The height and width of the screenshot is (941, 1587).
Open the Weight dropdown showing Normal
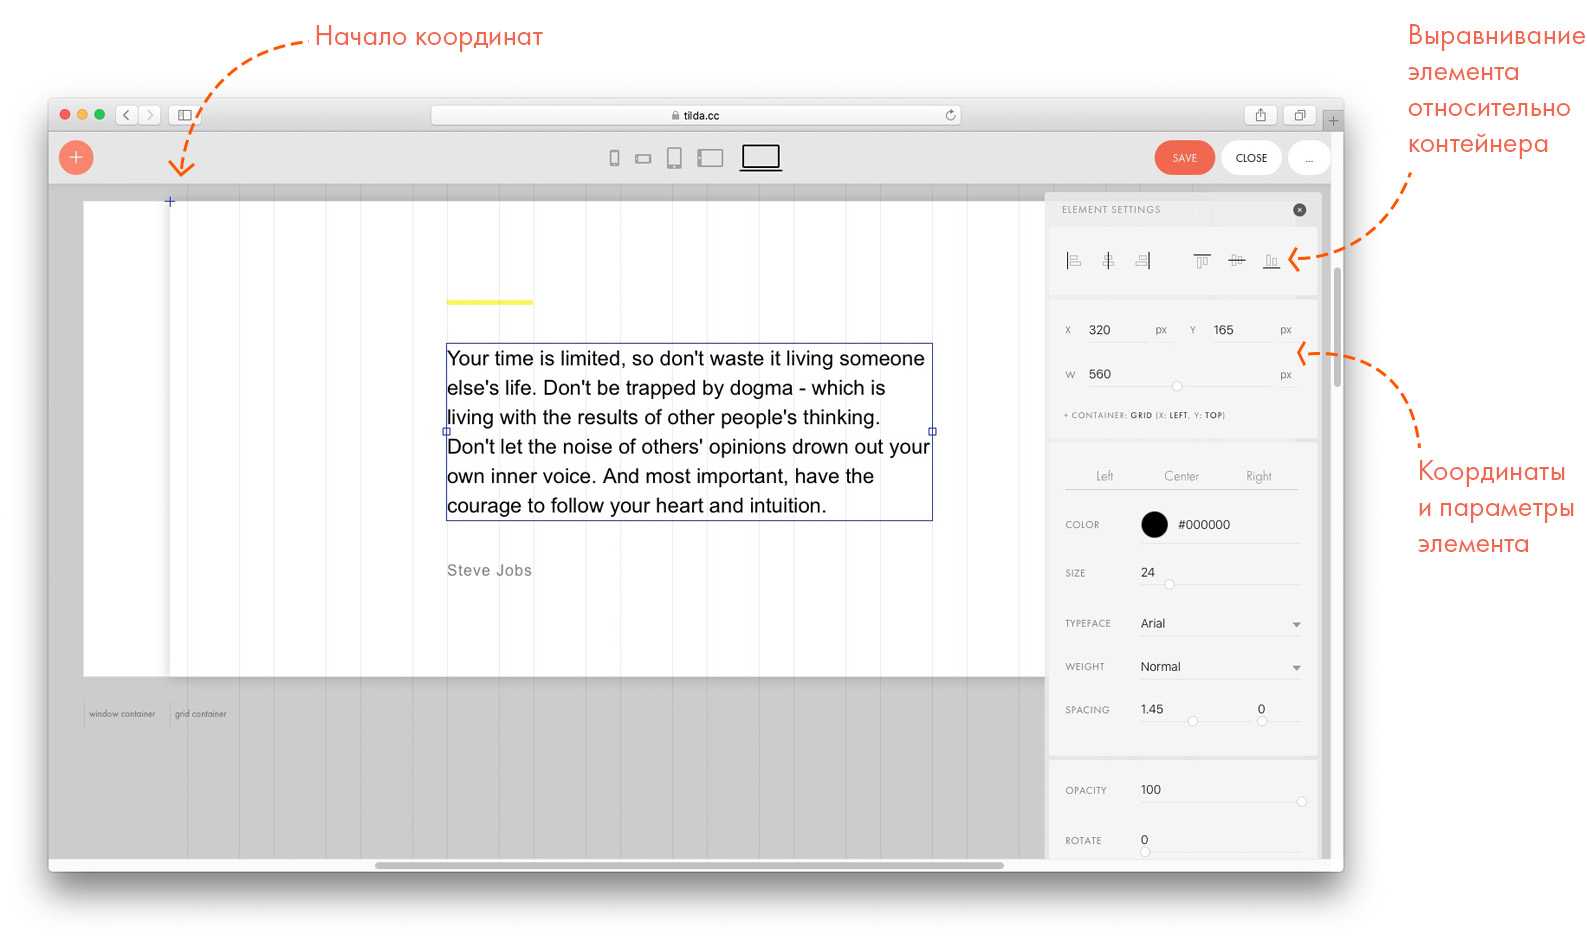(1220, 667)
